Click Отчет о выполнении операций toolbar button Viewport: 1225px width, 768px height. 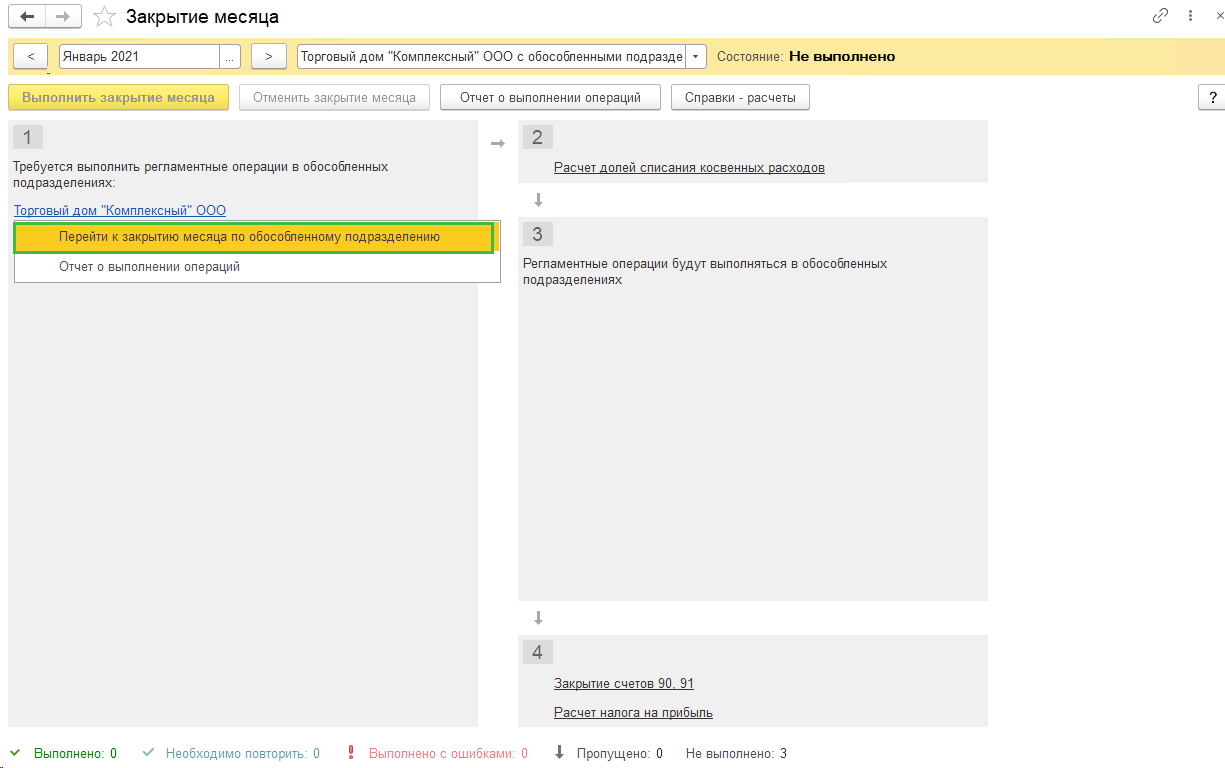tap(550, 98)
